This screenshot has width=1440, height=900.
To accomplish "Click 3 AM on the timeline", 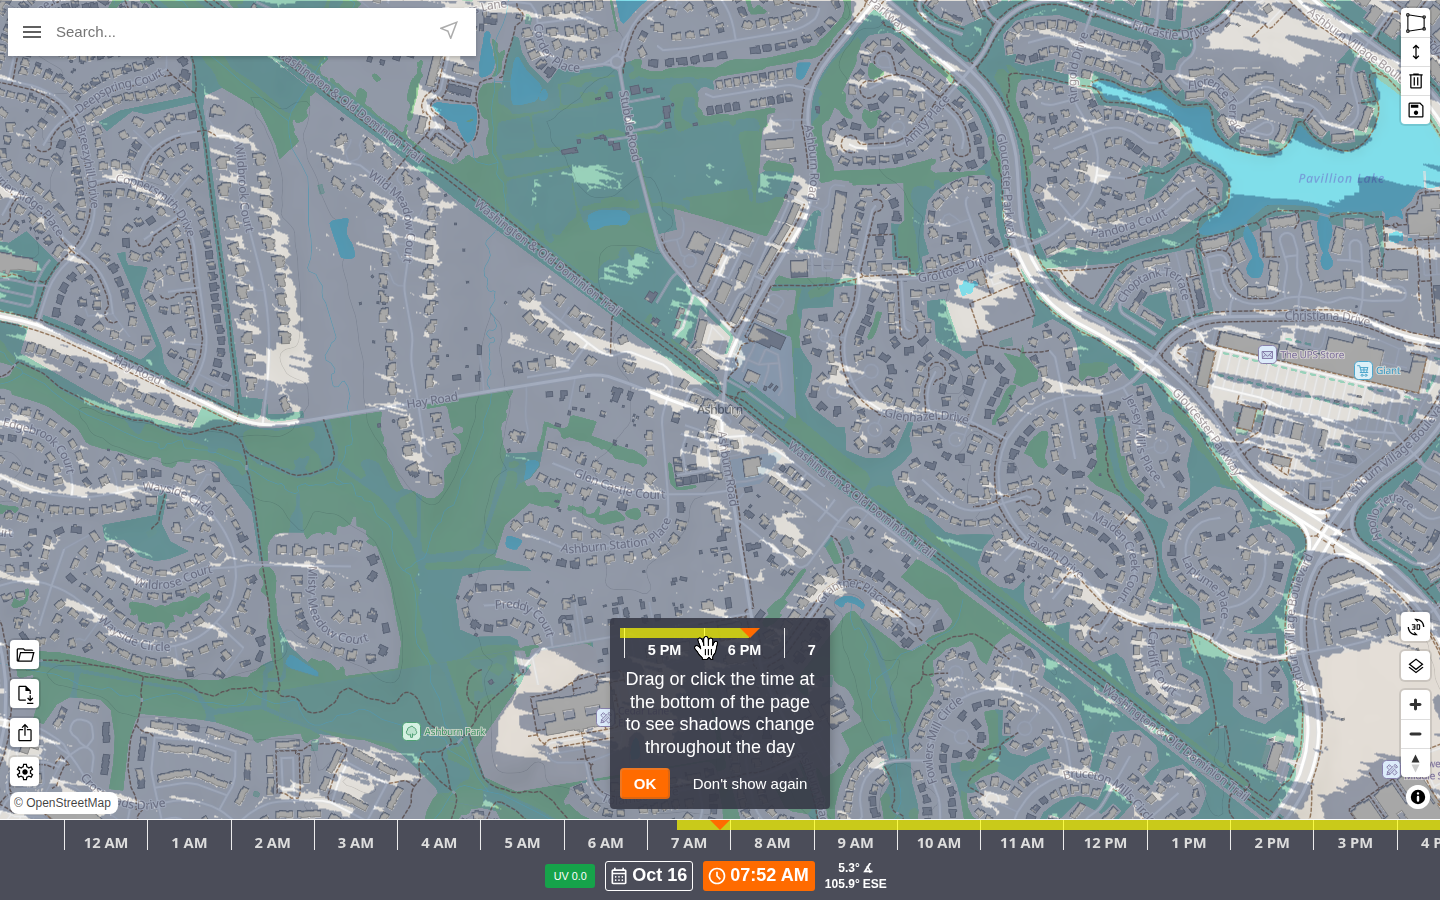I will 355,843.
